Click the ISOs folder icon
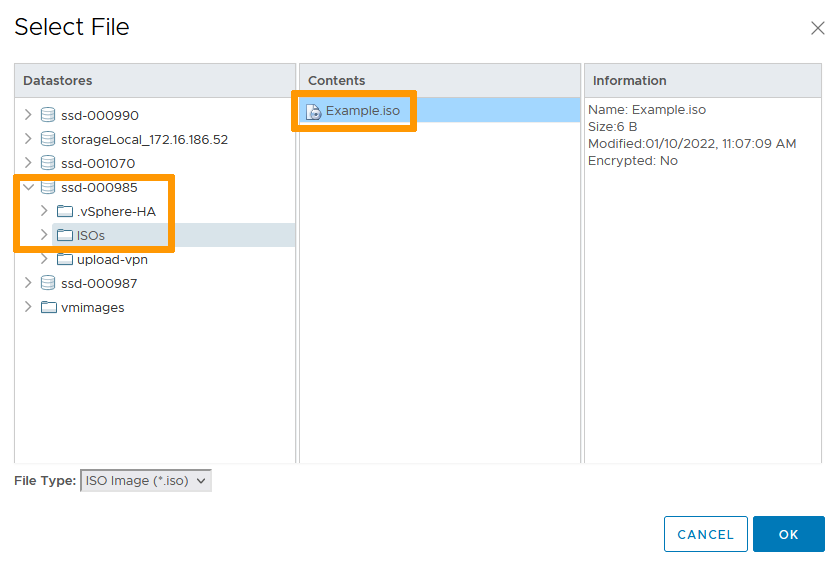839x566 pixels. pyautogui.click(x=65, y=235)
